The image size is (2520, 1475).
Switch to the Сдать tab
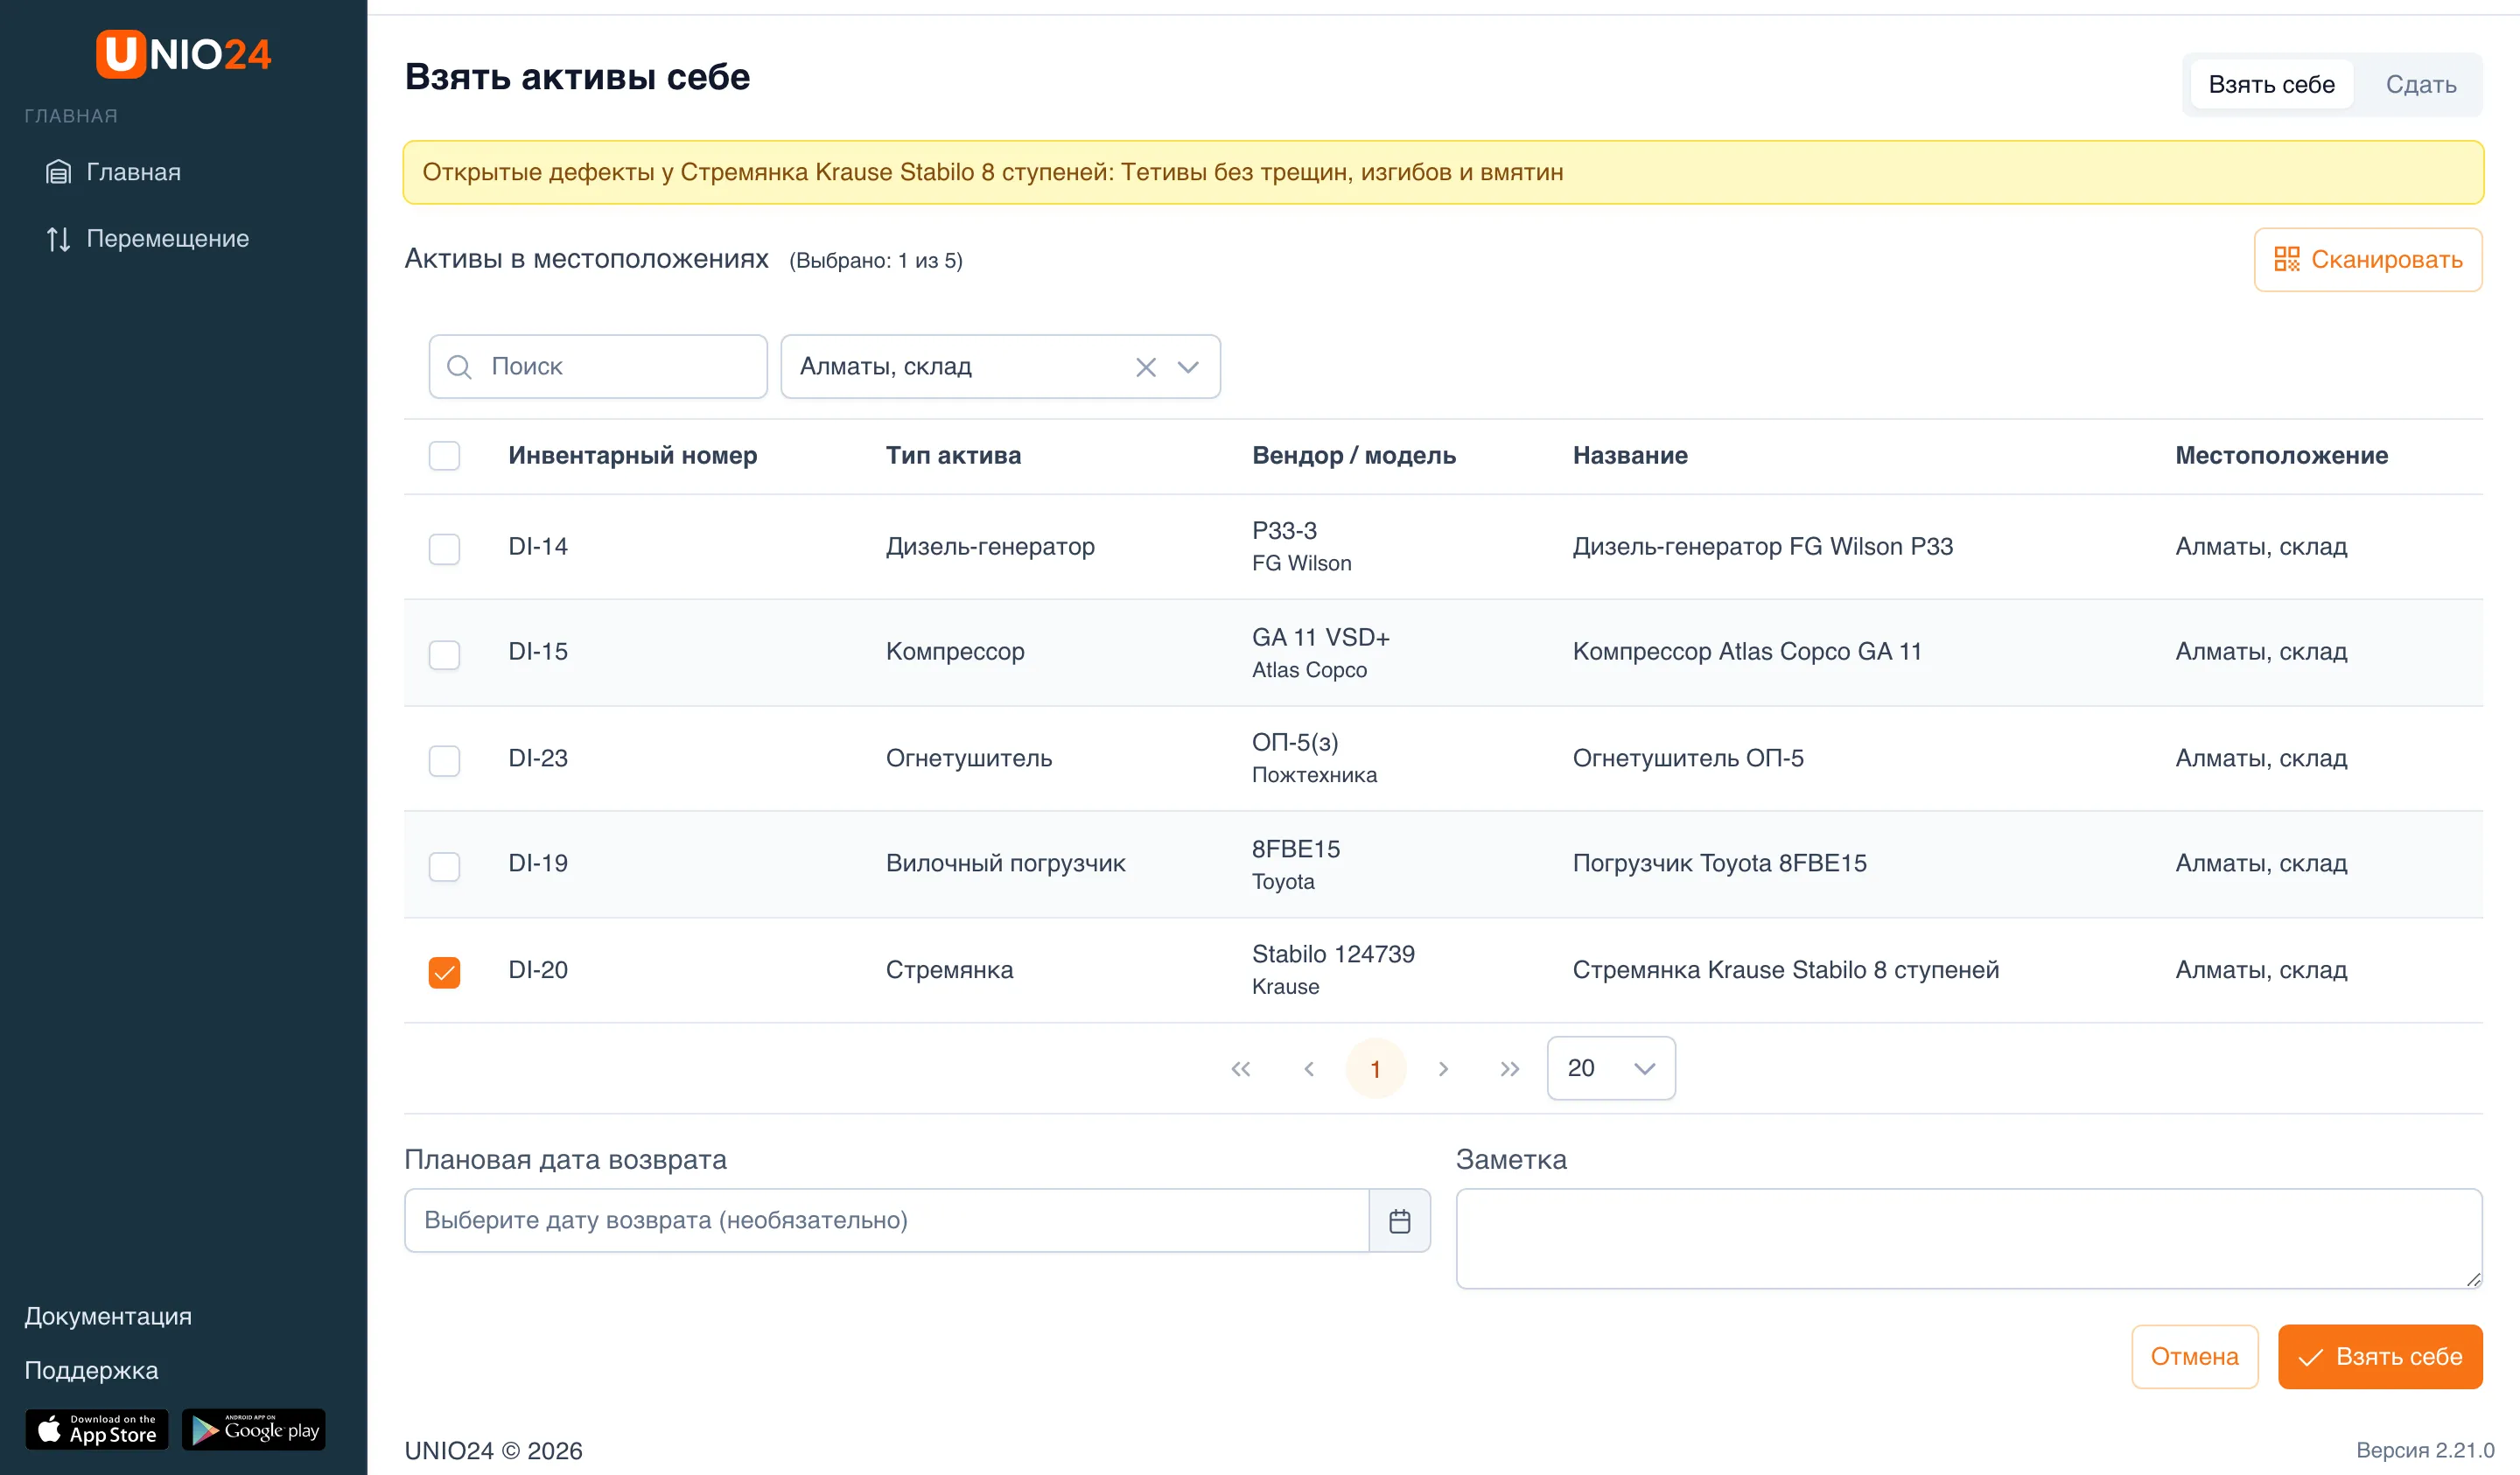click(x=2420, y=85)
